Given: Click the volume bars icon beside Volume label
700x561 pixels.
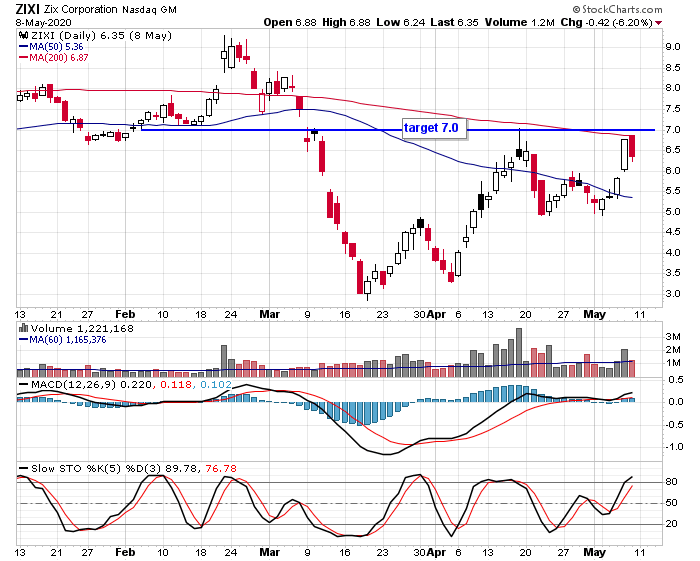Looking at the screenshot, I should (23, 328).
